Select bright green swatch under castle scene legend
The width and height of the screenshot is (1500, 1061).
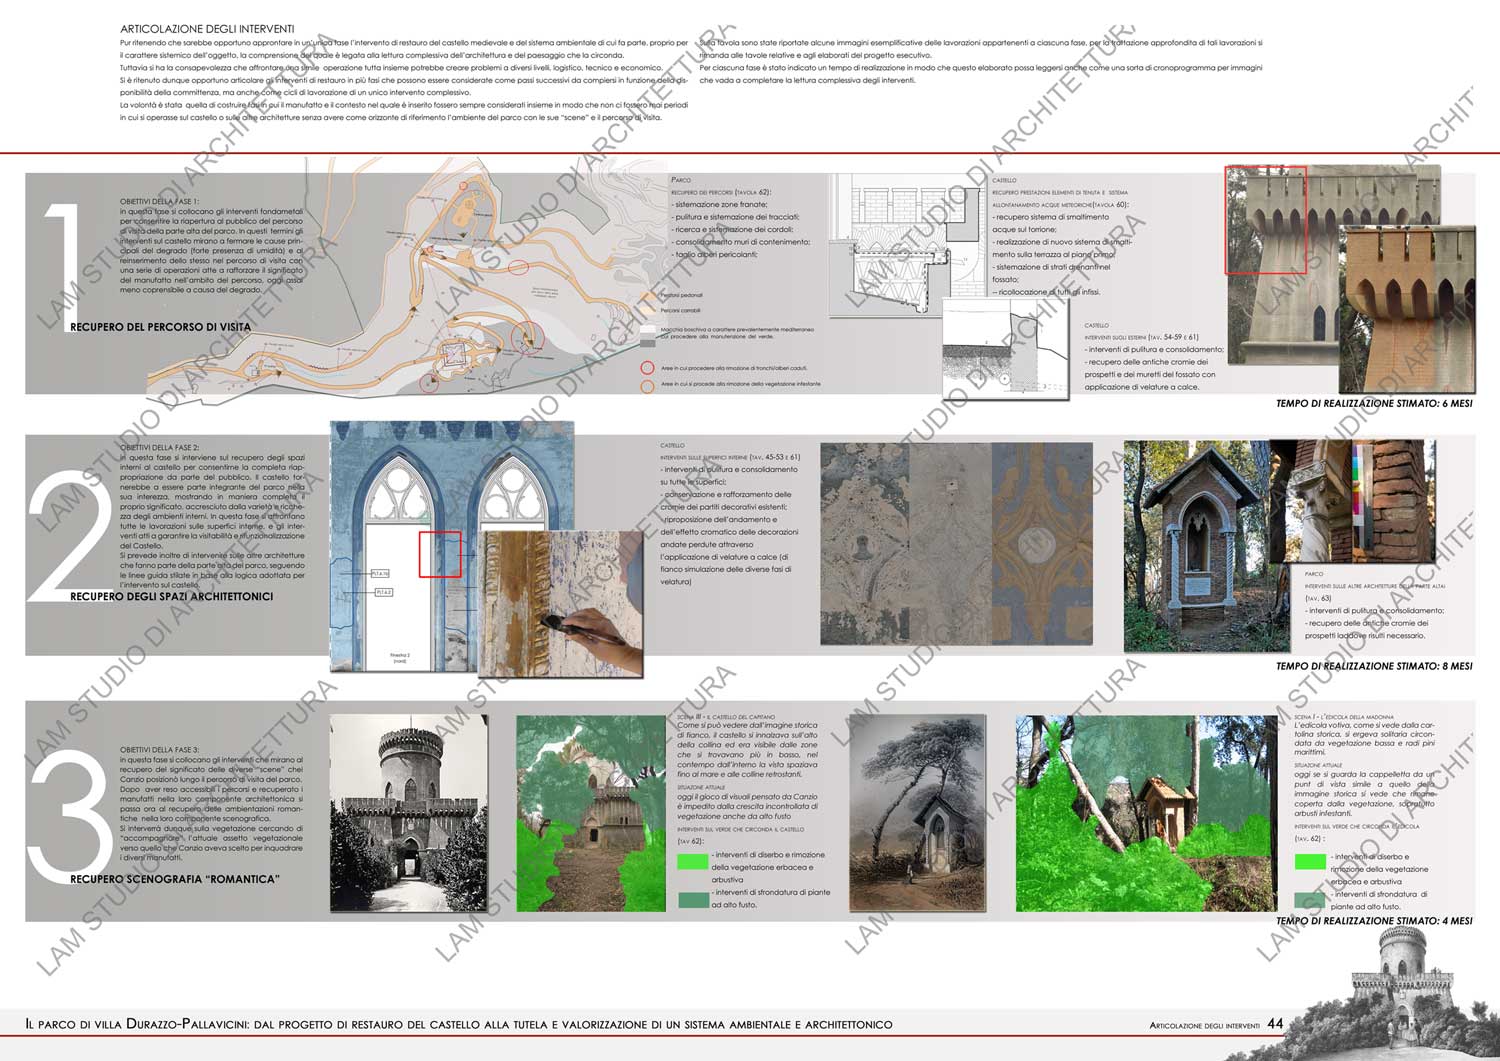tap(692, 861)
